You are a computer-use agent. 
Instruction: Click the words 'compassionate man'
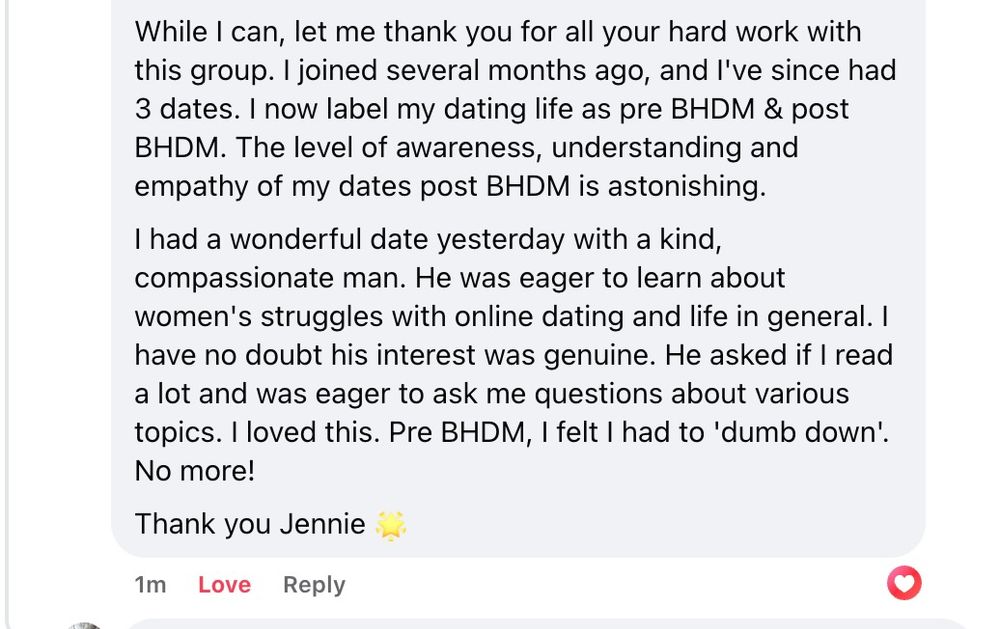pos(270,278)
